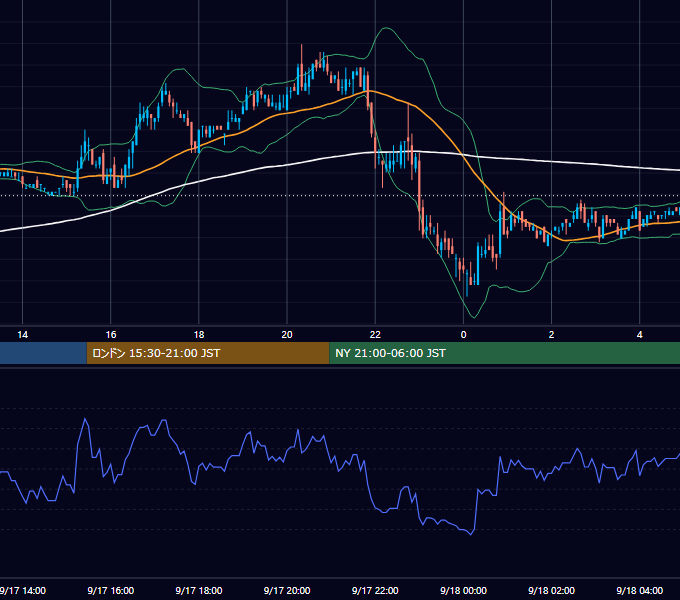The image size is (680, 600).
Task: Click the 18 hour axis label
Action: 199,335
